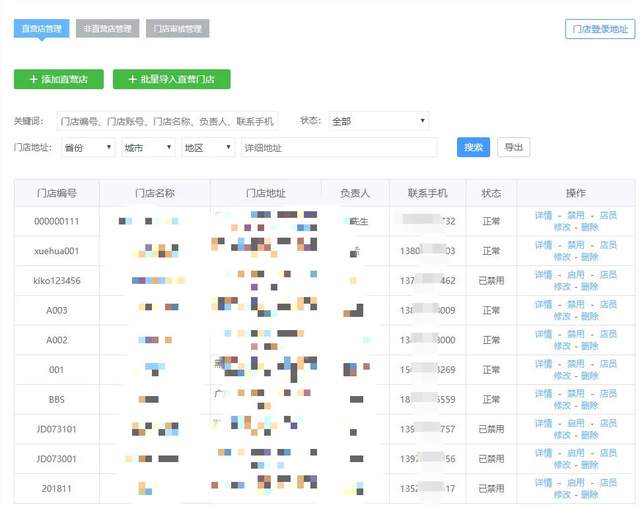This screenshot has height=507, width=640.
Task: Select the store number cell kiko123456
Action: click(57, 281)
